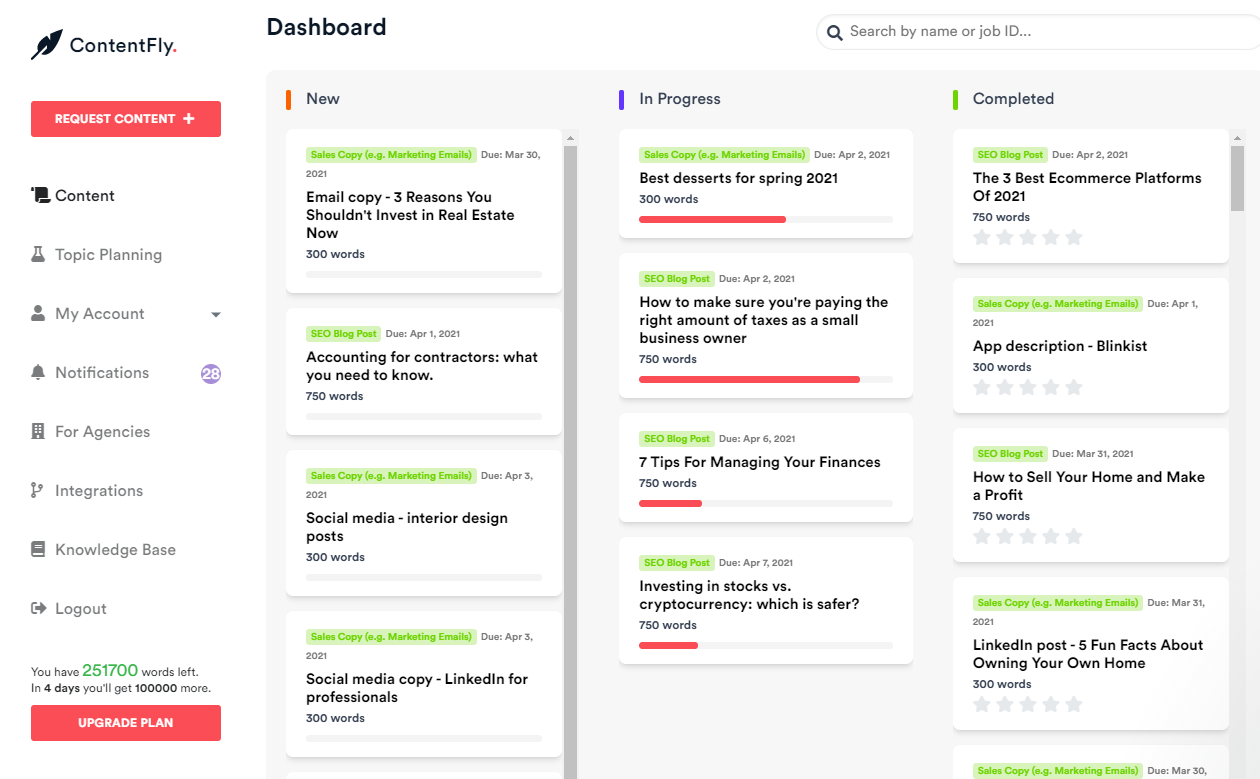
Task: Click the Integrations branch icon
Action: click(x=38, y=491)
